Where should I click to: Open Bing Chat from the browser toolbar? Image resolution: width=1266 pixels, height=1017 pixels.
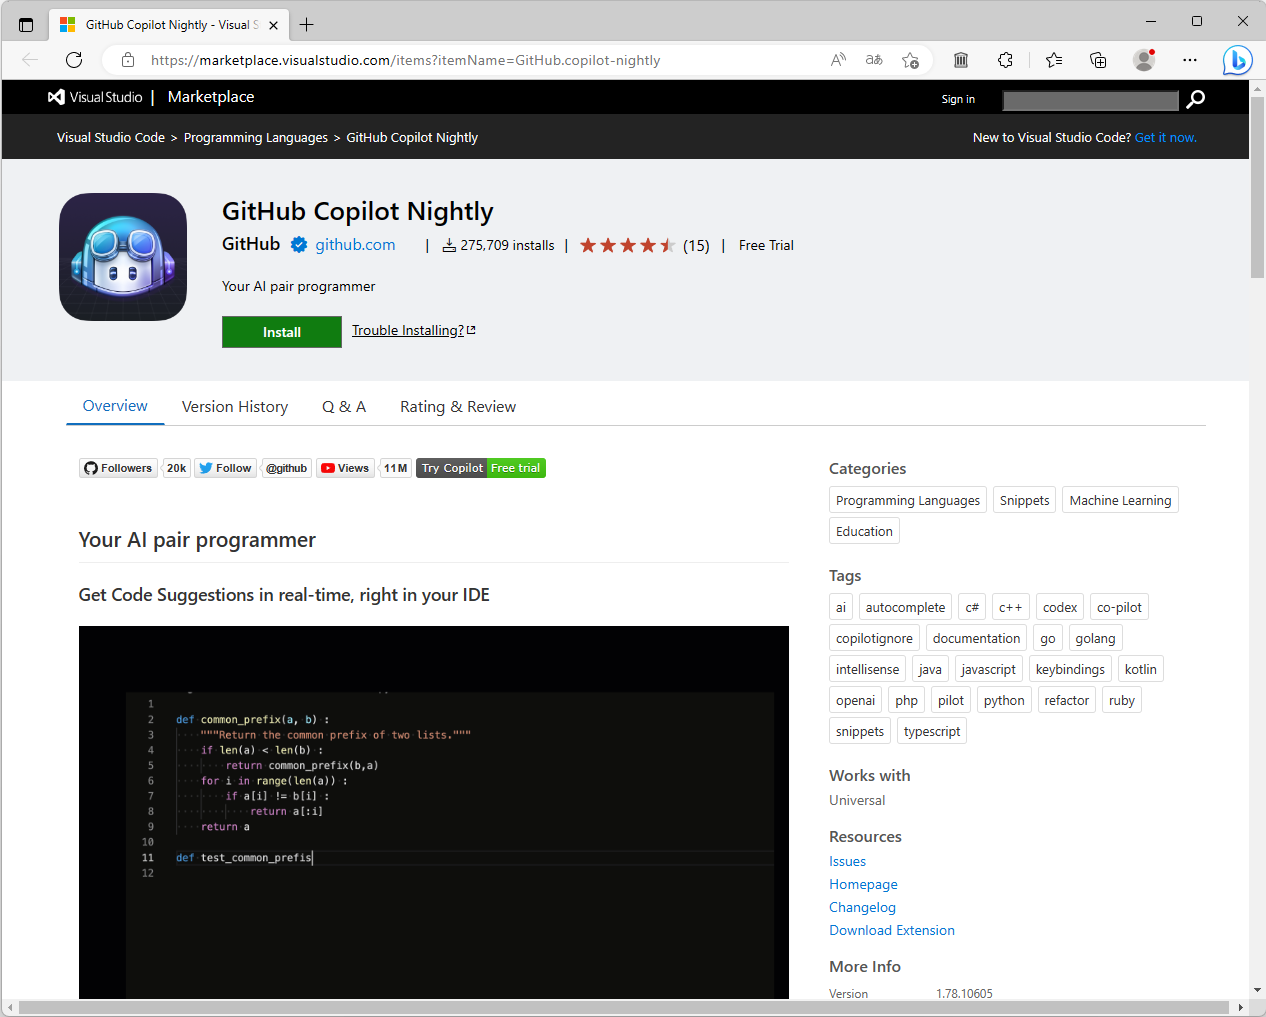1237,60
